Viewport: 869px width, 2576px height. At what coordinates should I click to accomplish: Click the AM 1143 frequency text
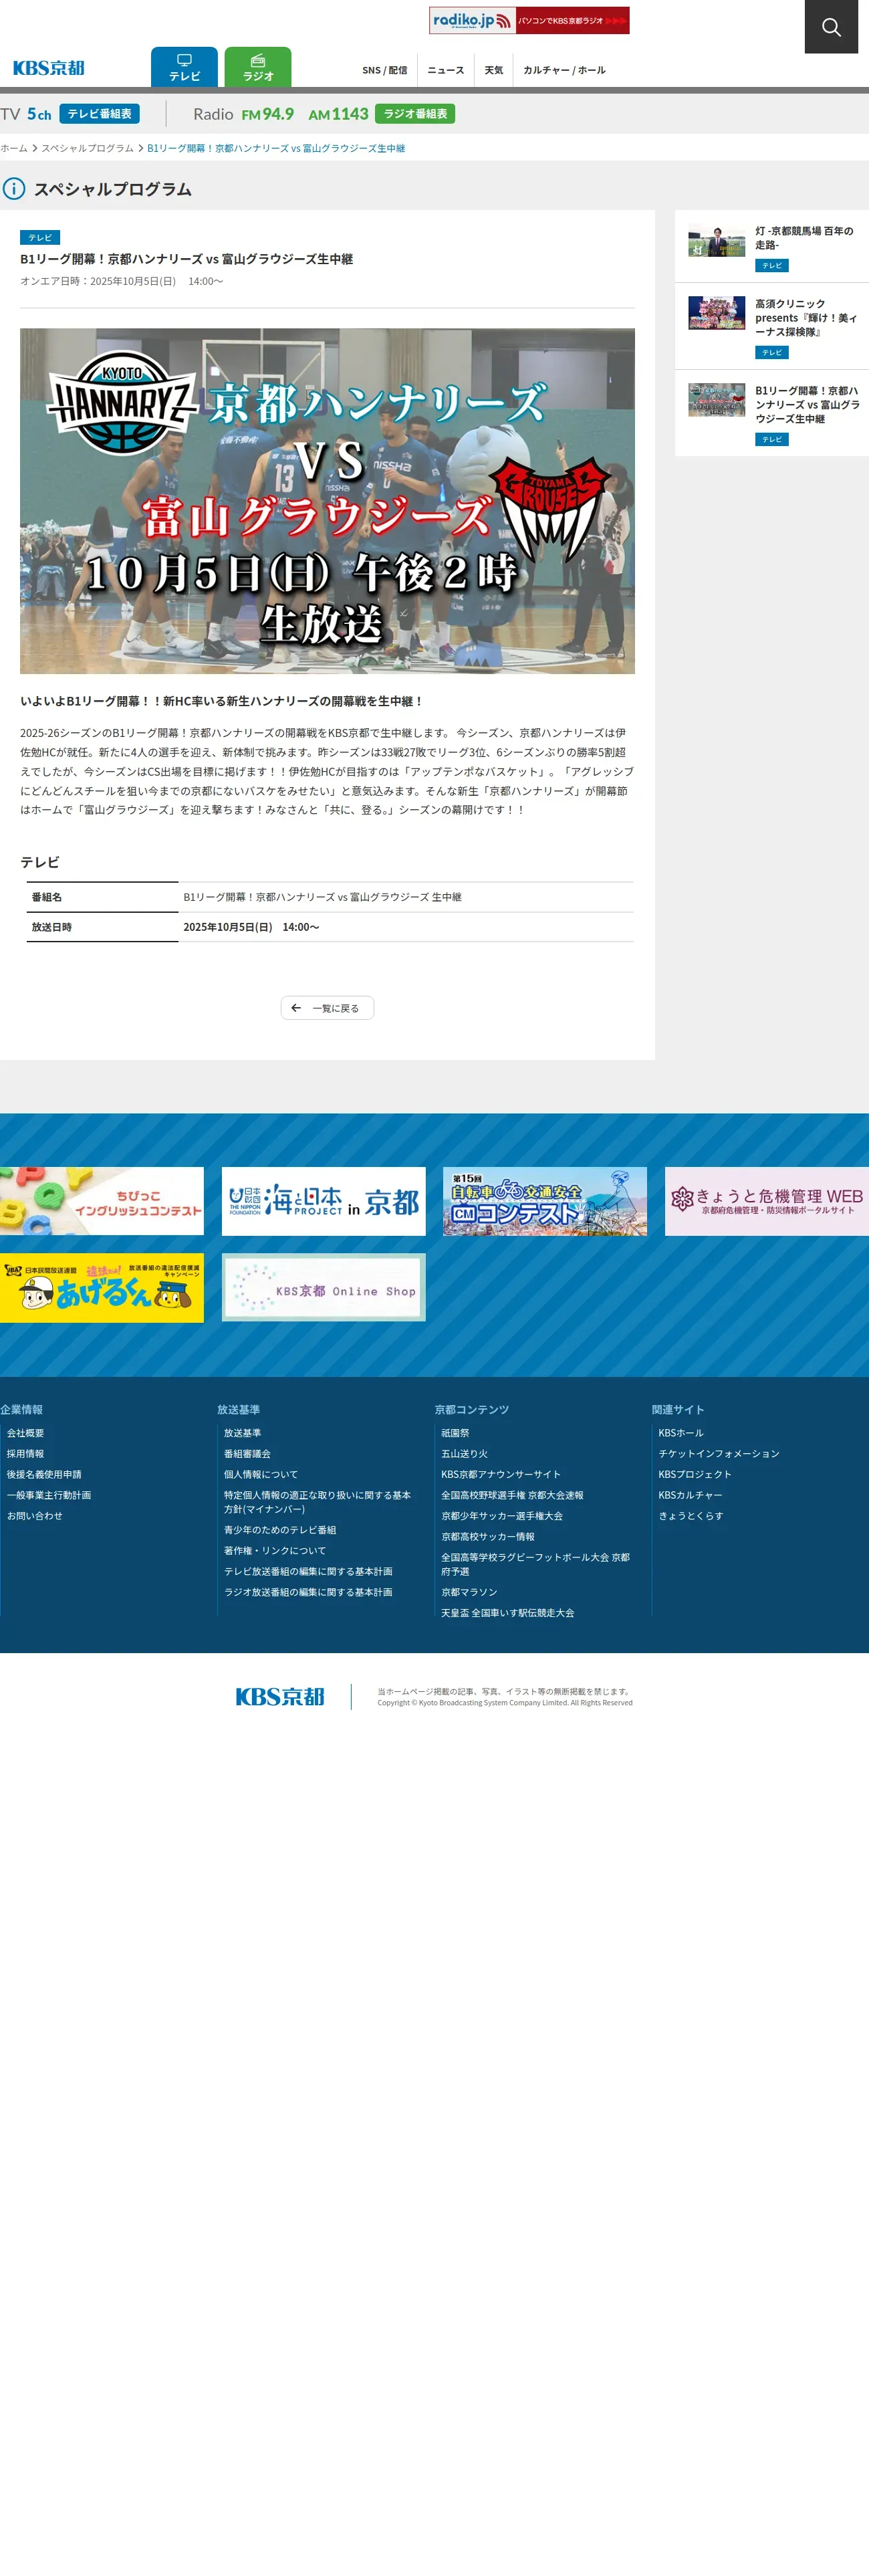(338, 114)
